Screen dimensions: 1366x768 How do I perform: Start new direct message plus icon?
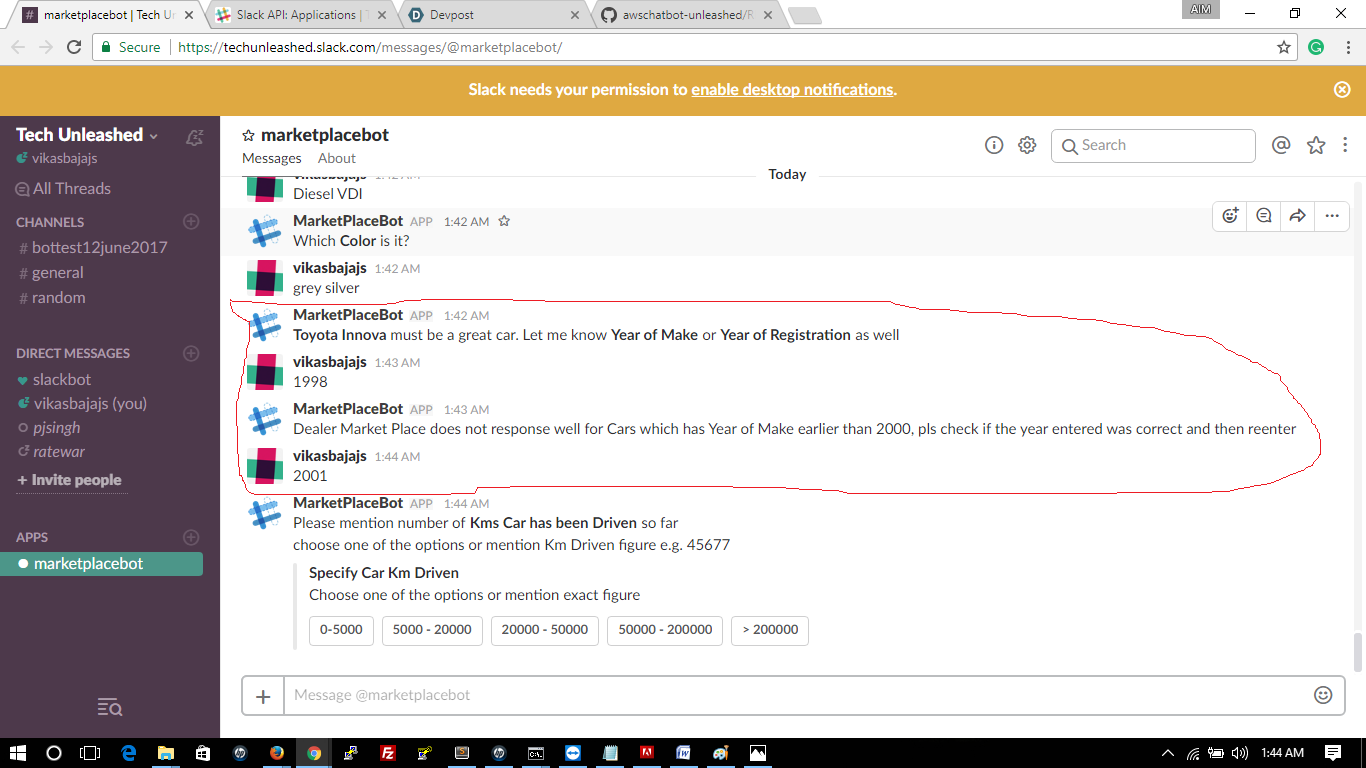[191, 353]
